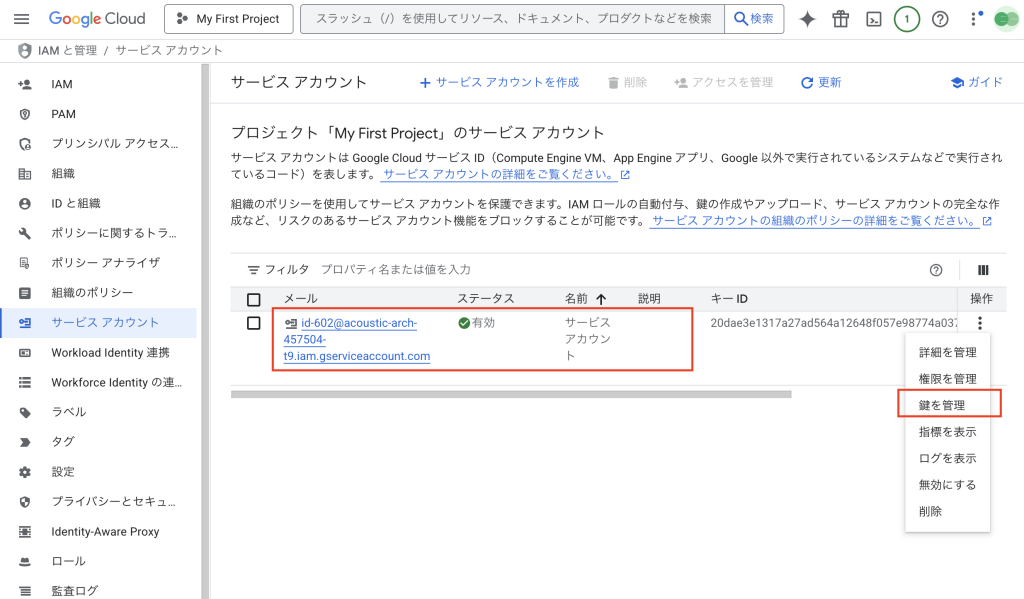The image size is (1024, 599).
Task: Select 権限を管理 from actions menu
Action: click(948, 379)
